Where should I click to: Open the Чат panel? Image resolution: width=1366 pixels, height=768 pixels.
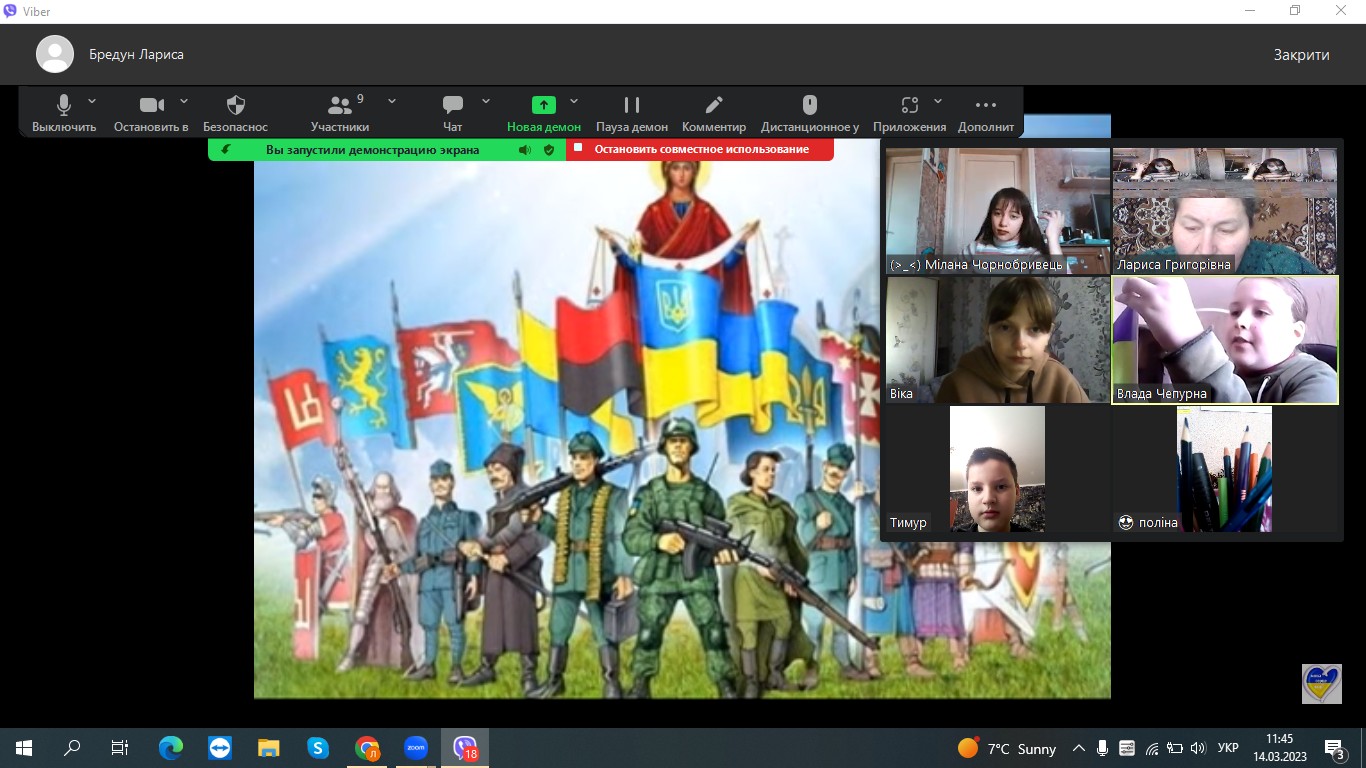(x=453, y=112)
